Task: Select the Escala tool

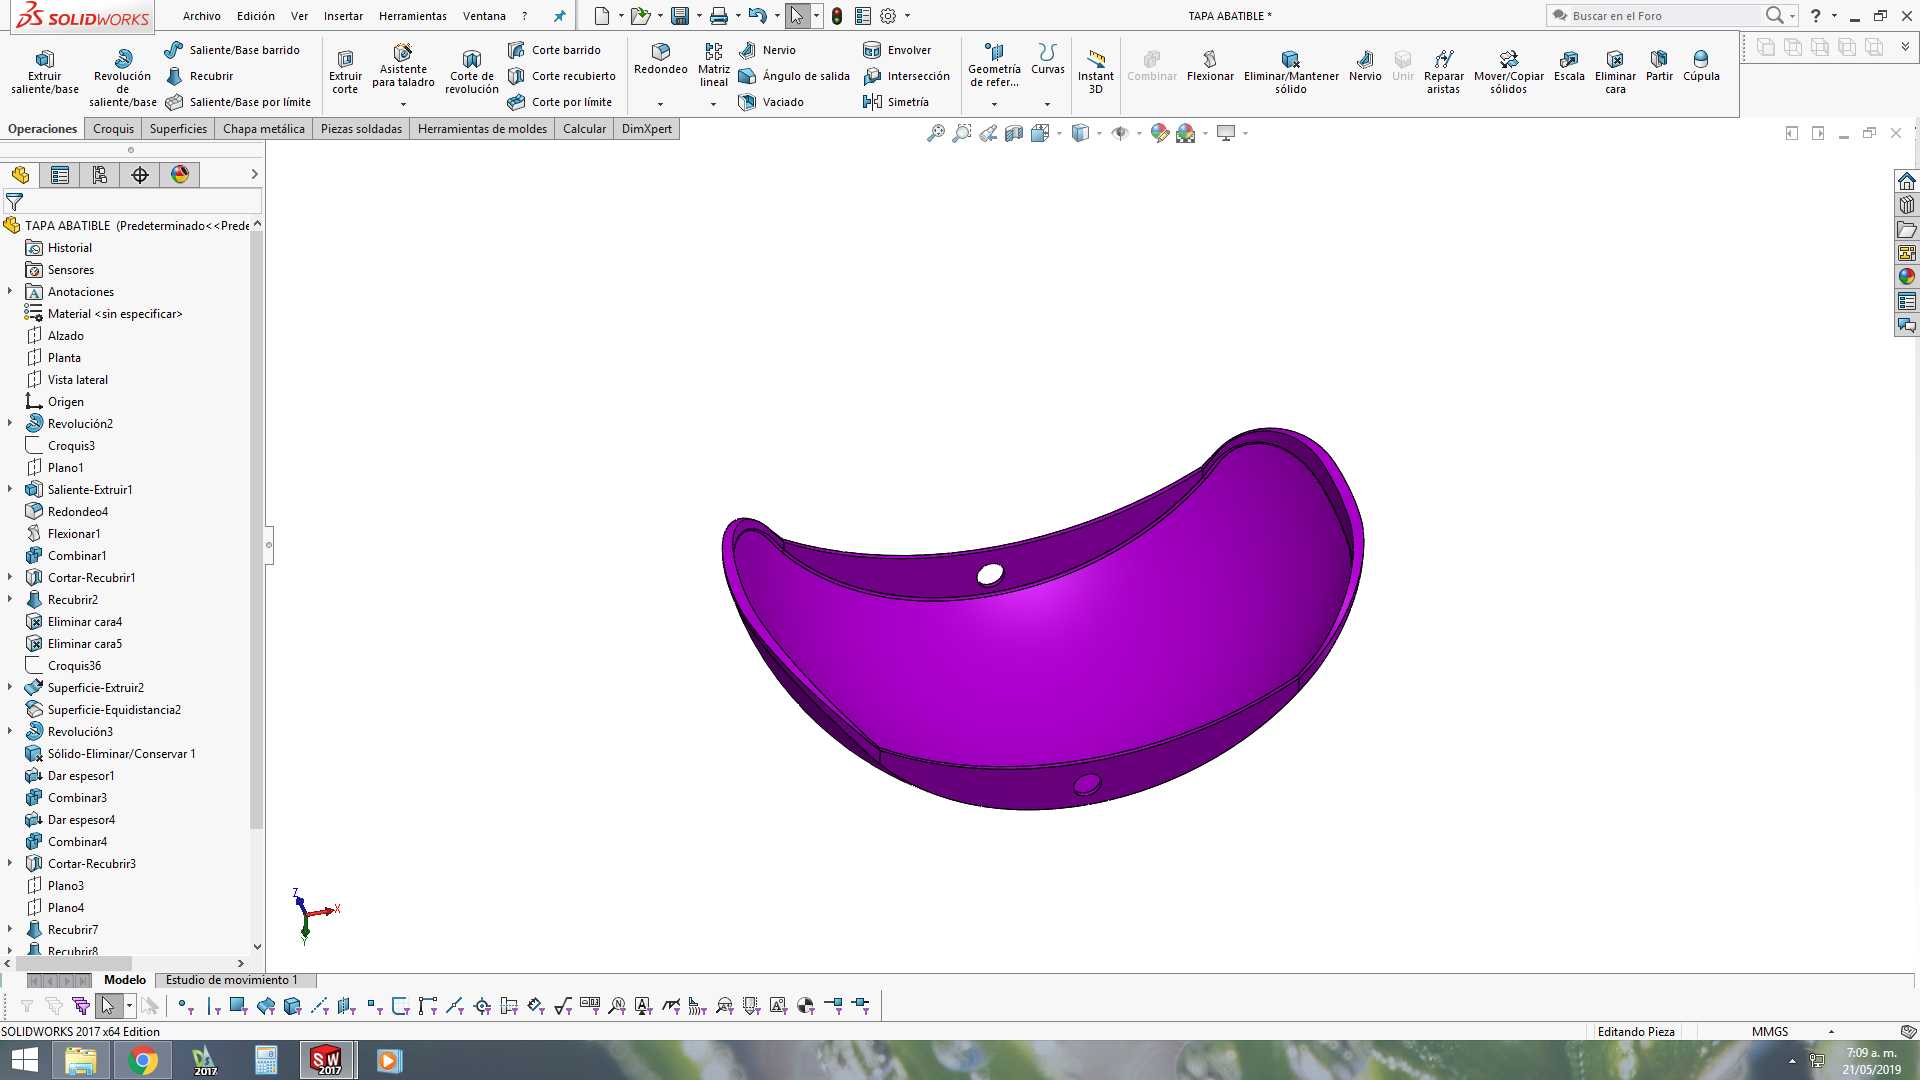Action: [x=1569, y=66]
